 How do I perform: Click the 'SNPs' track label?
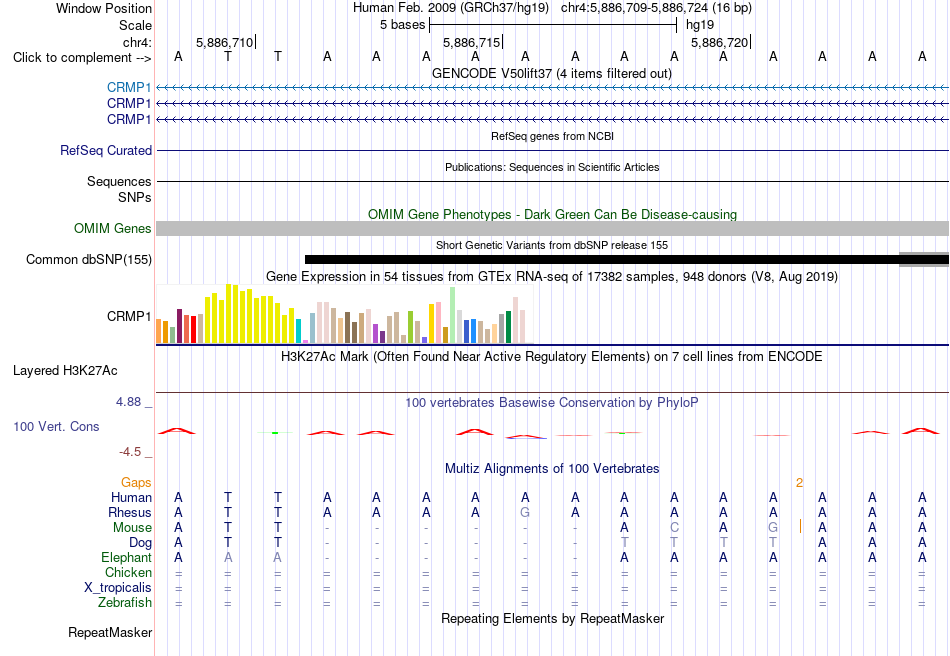(135, 197)
